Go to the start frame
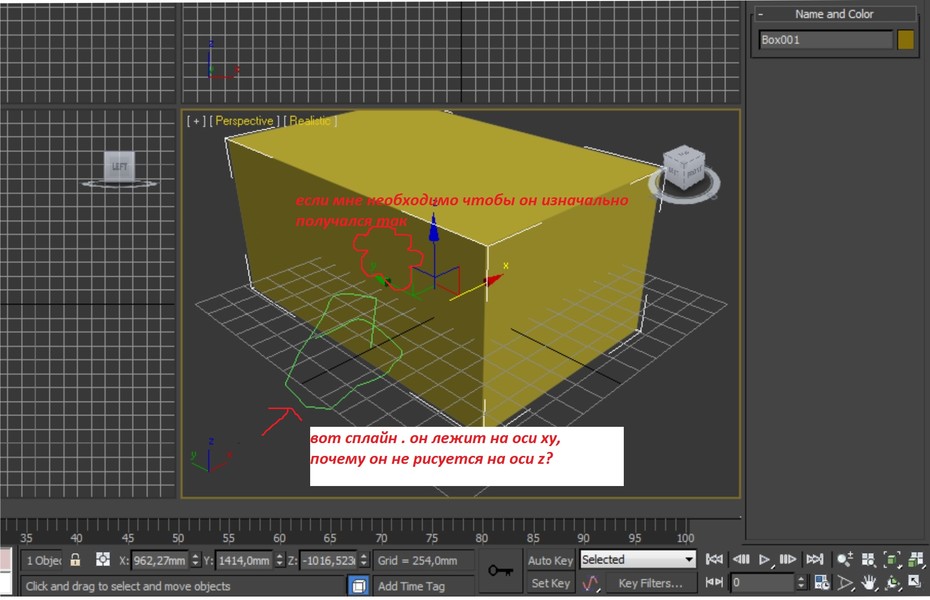The height and width of the screenshot is (600, 930). (x=714, y=559)
